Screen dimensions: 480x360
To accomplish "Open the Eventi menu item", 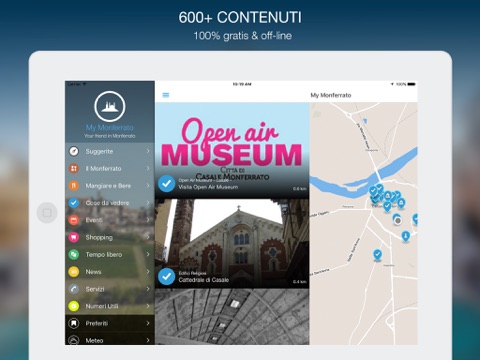I will pos(110,220).
